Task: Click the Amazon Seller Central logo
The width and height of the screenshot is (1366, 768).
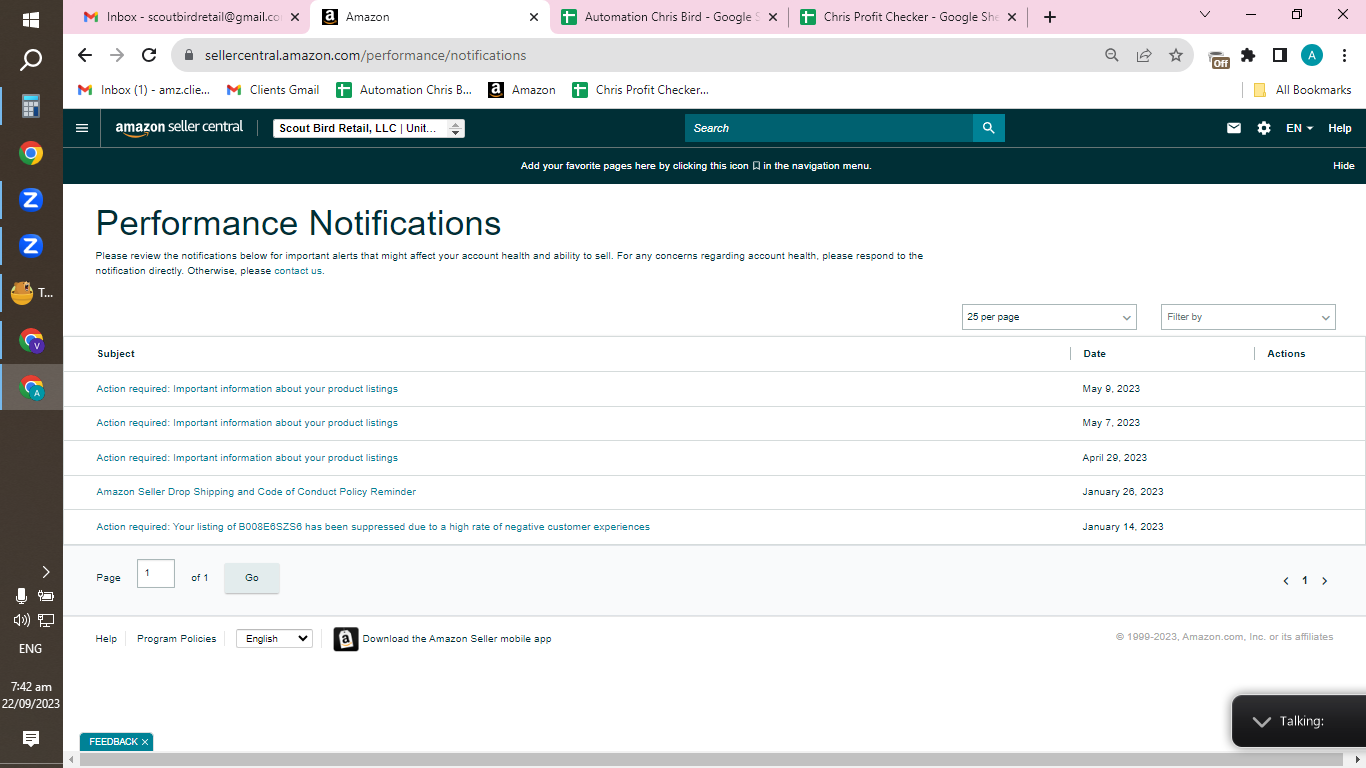Action: (x=179, y=128)
